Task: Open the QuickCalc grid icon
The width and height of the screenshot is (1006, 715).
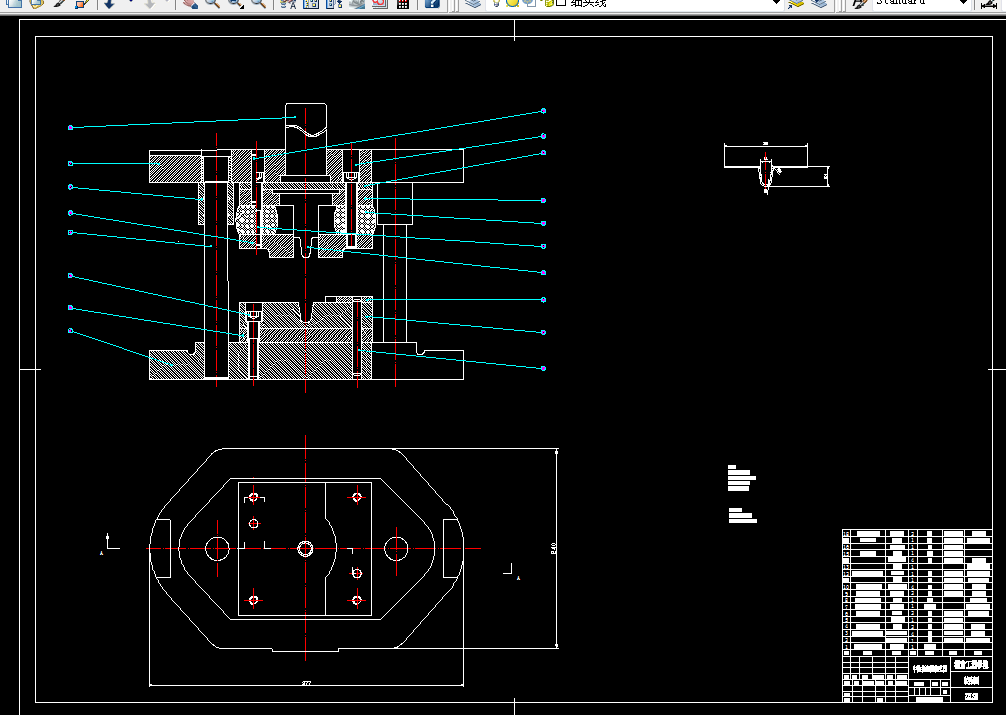Action: (403, 3)
